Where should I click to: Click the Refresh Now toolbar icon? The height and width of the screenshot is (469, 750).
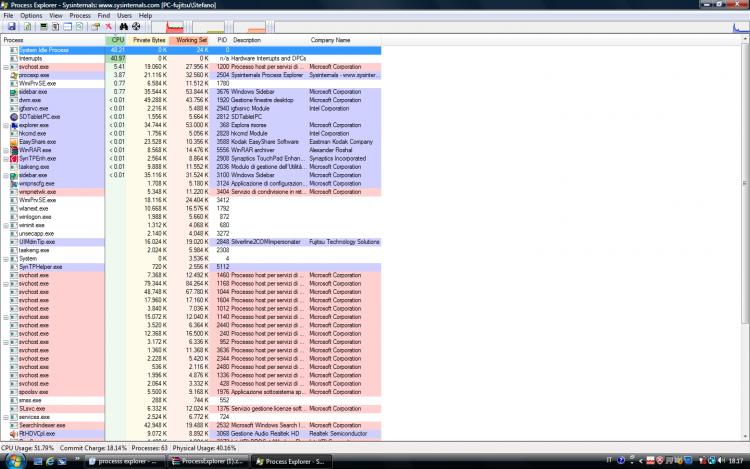(x=27, y=27)
